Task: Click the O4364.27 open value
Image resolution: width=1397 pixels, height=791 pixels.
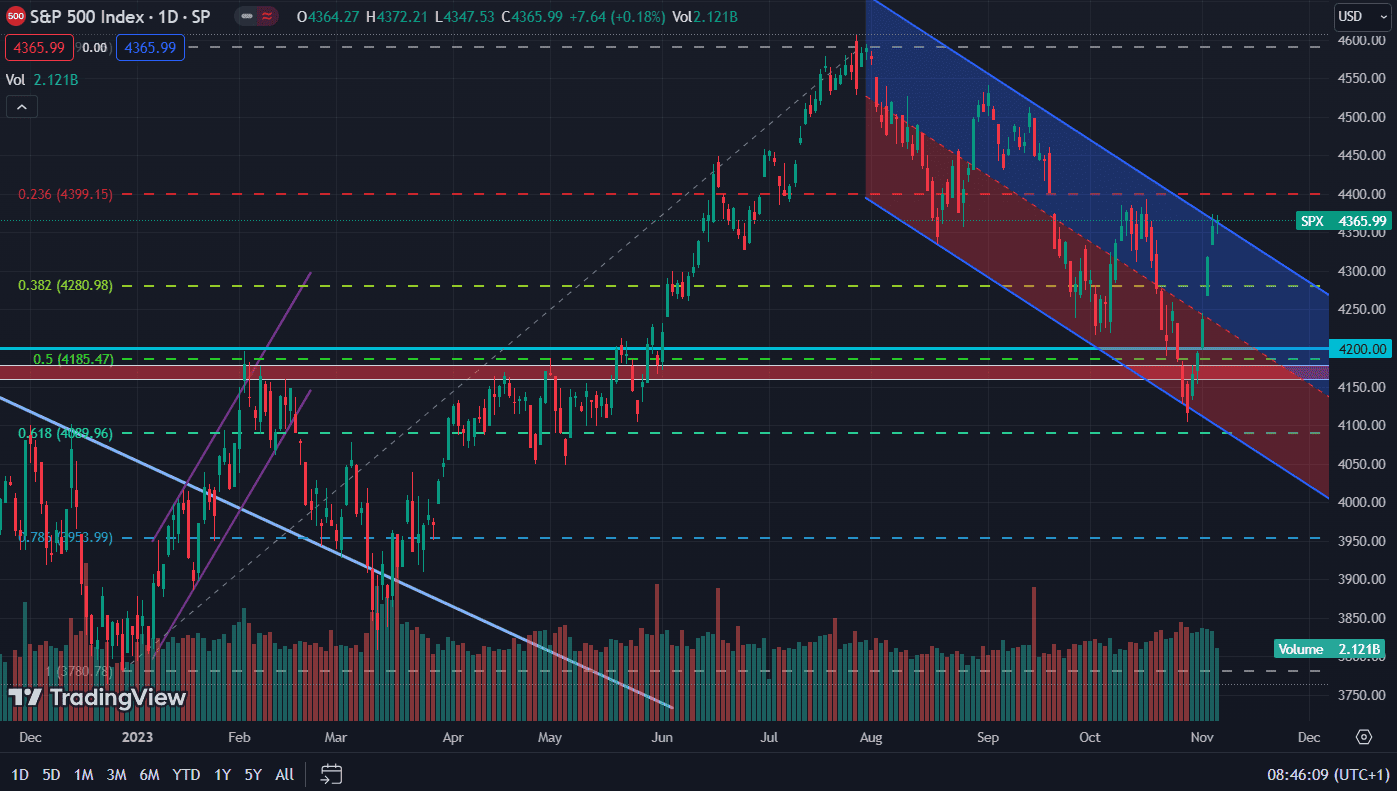Action: click(x=329, y=16)
